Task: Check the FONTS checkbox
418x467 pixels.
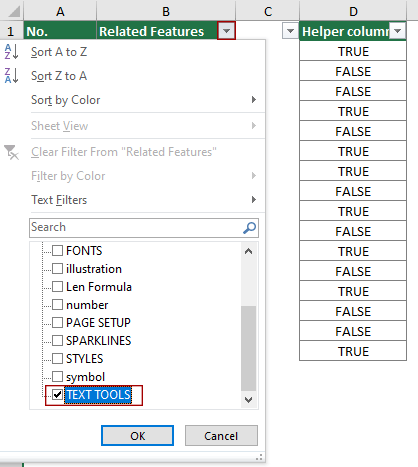Action: tap(57, 250)
